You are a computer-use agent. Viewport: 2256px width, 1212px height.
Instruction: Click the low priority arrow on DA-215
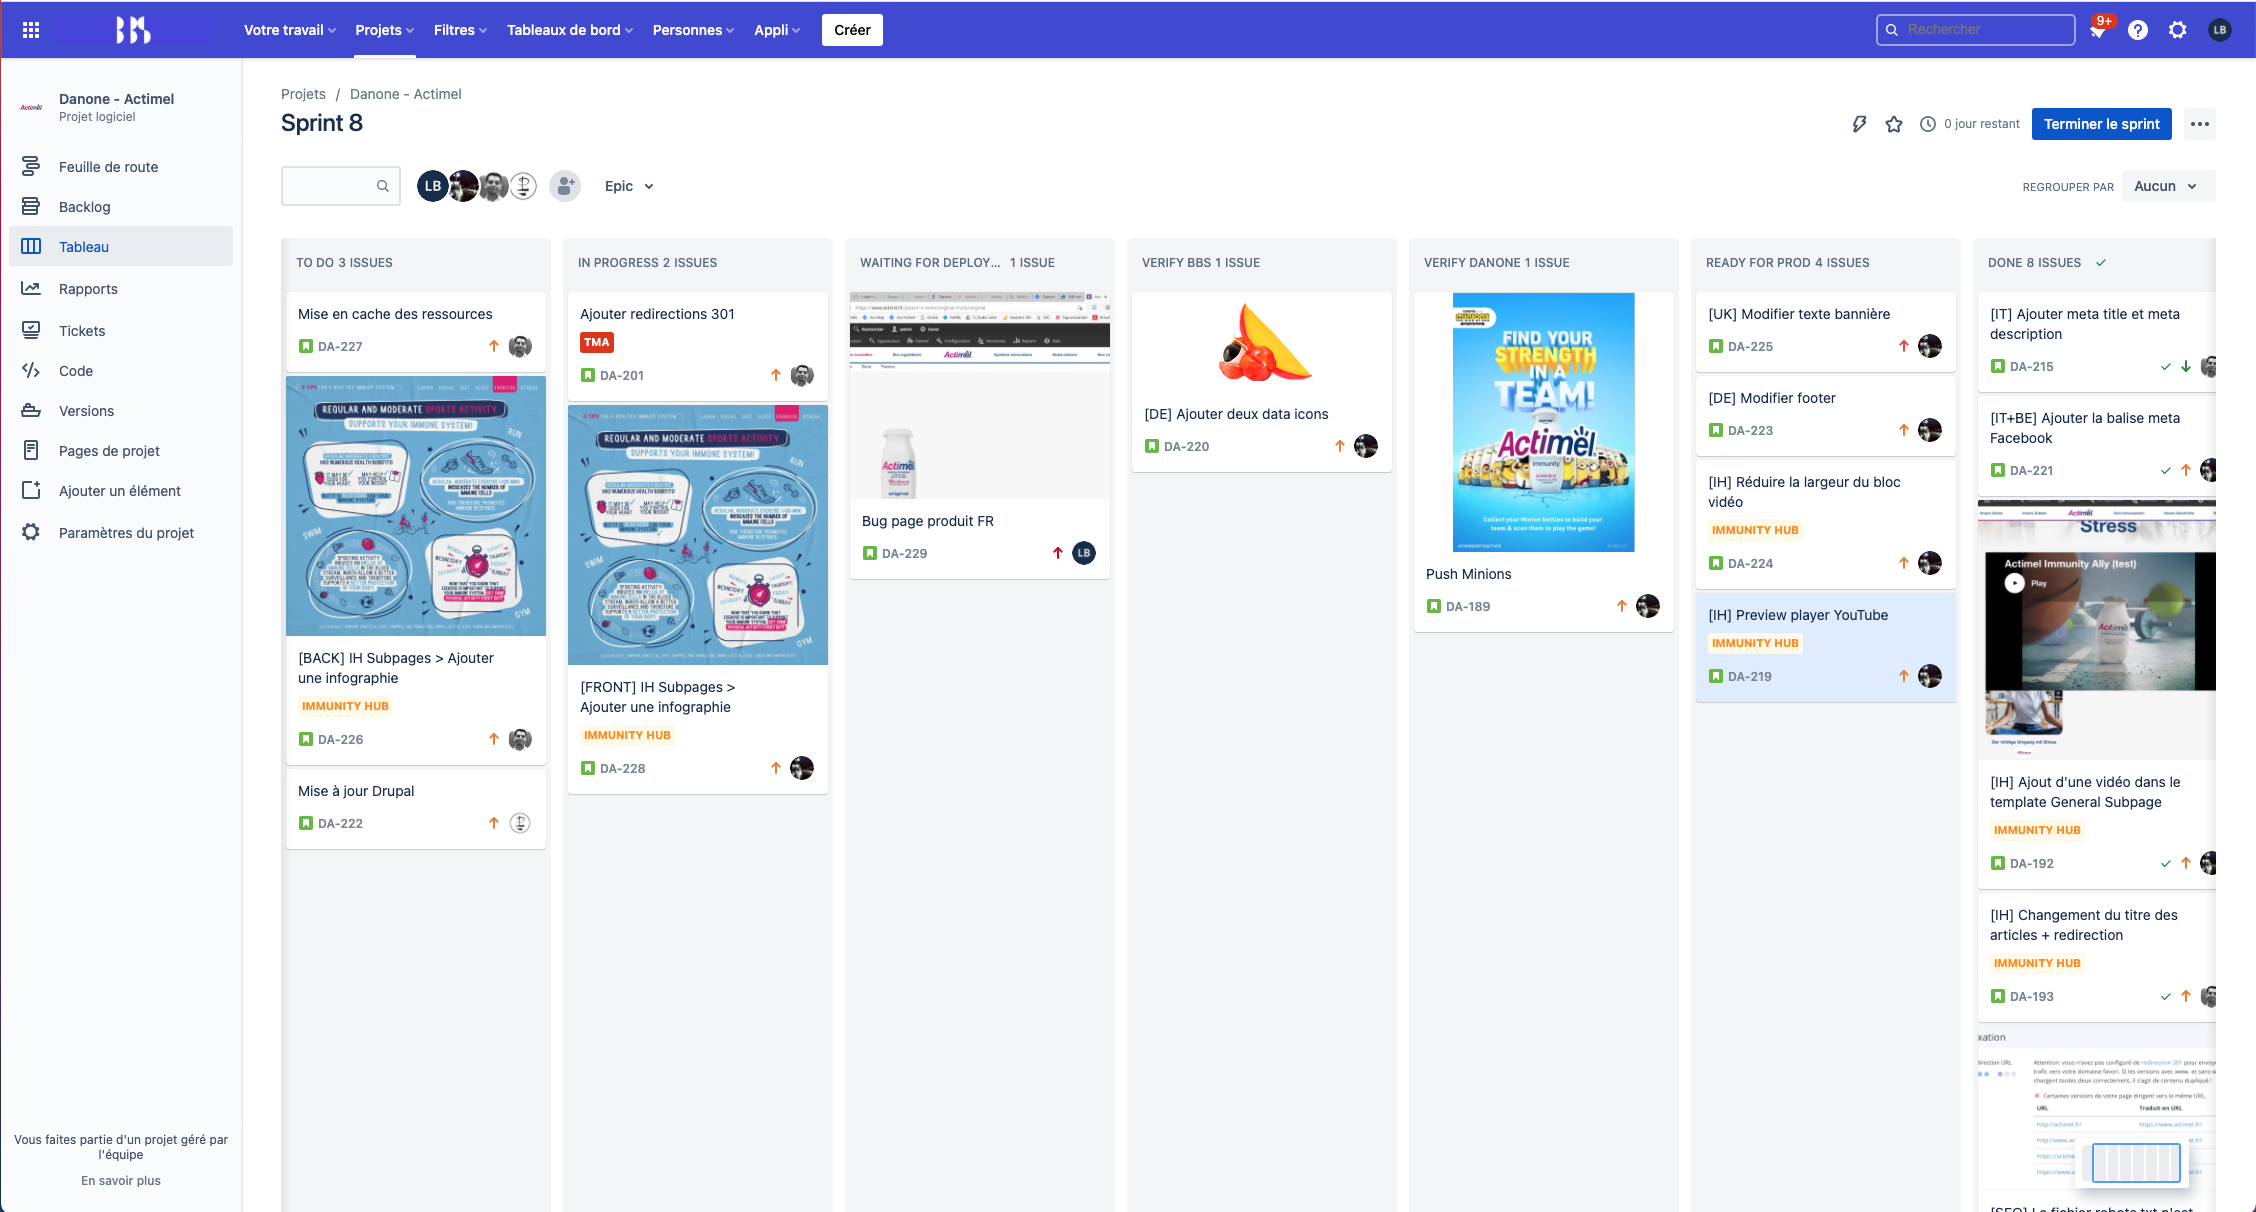pyautogui.click(x=2186, y=367)
